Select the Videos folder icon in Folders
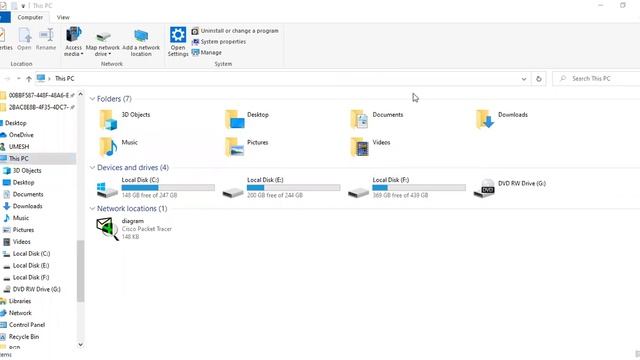The height and width of the screenshot is (360, 640). pyautogui.click(x=360, y=147)
